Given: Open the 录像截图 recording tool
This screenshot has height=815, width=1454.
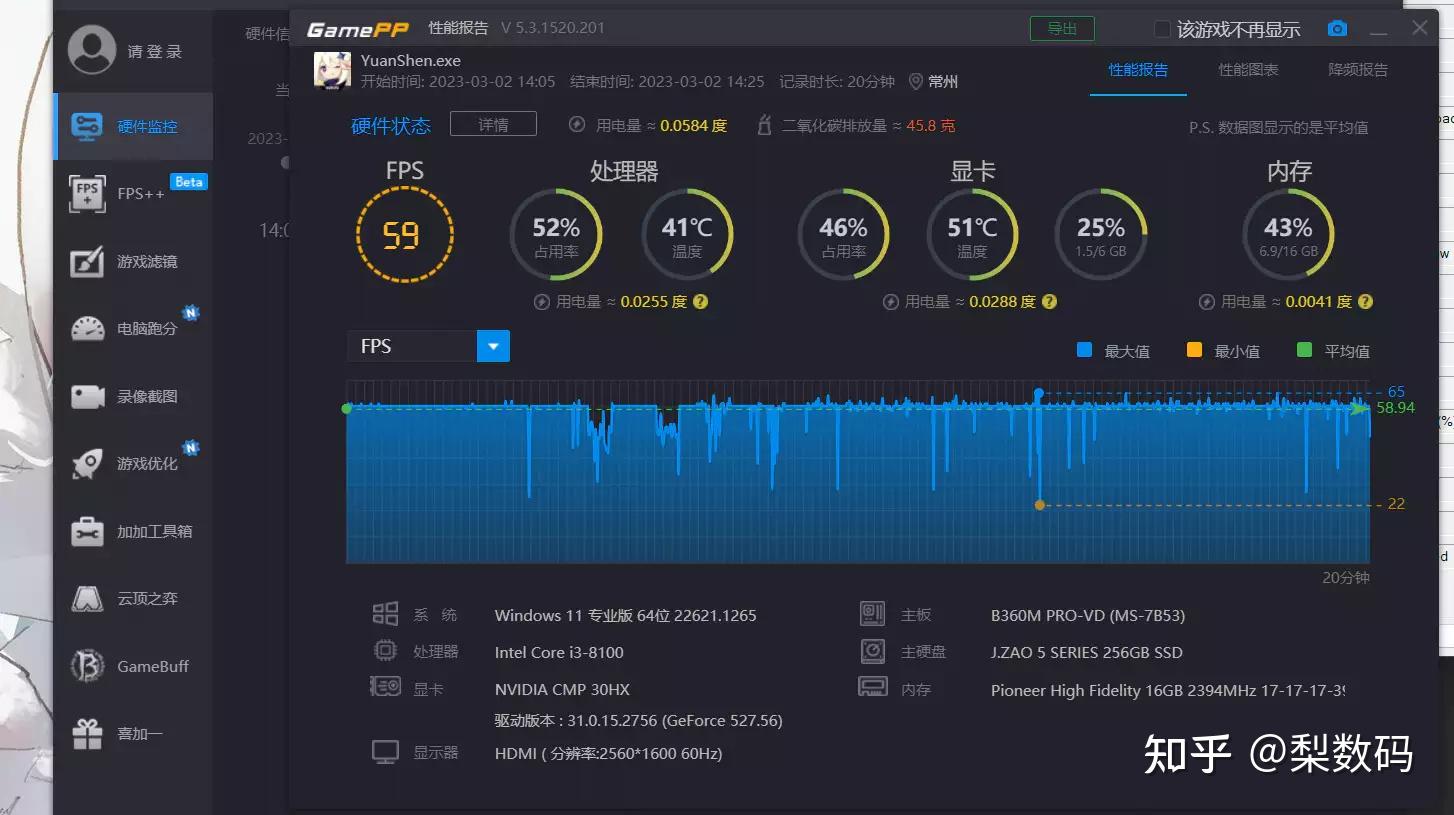Looking at the screenshot, I should pyautogui.click(x=133, y=396).
